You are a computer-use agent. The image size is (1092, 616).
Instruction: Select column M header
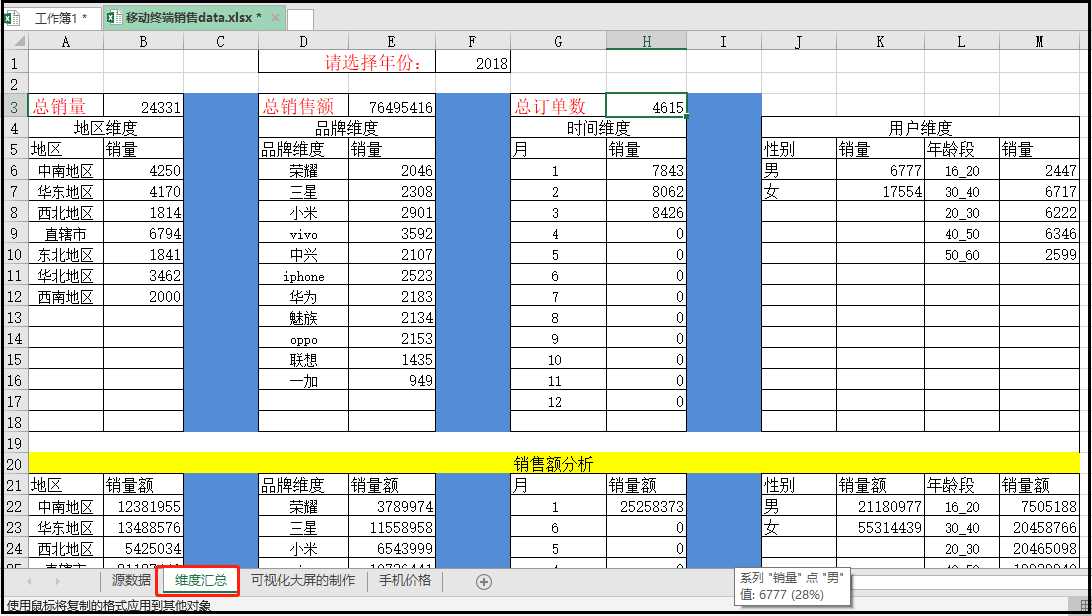click(x=1039, y=41)
